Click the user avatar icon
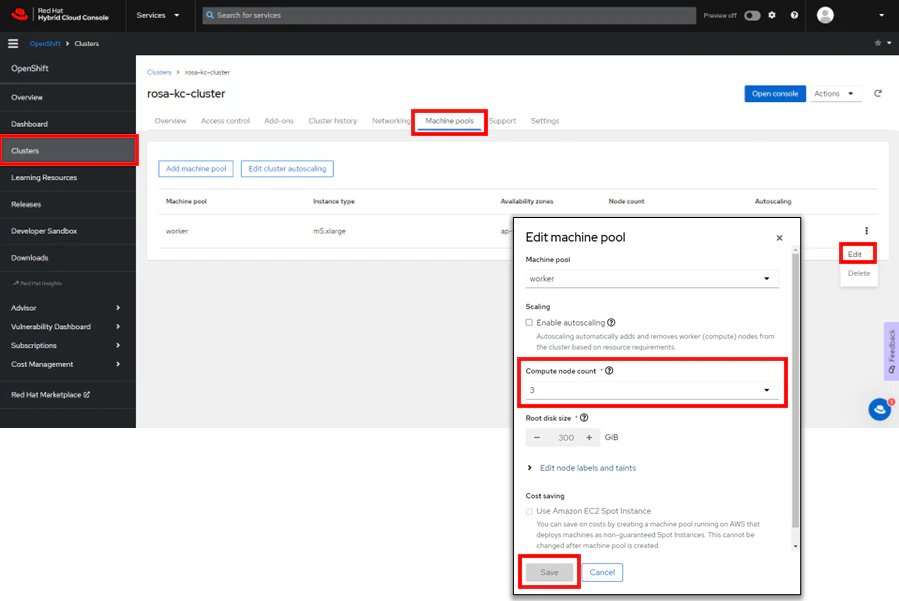 tap(825, 15)
